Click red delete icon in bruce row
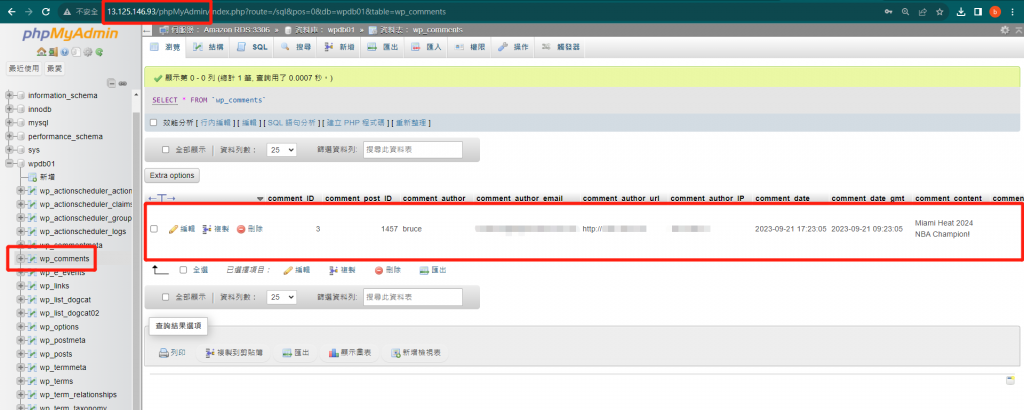 tap(241, 229)
